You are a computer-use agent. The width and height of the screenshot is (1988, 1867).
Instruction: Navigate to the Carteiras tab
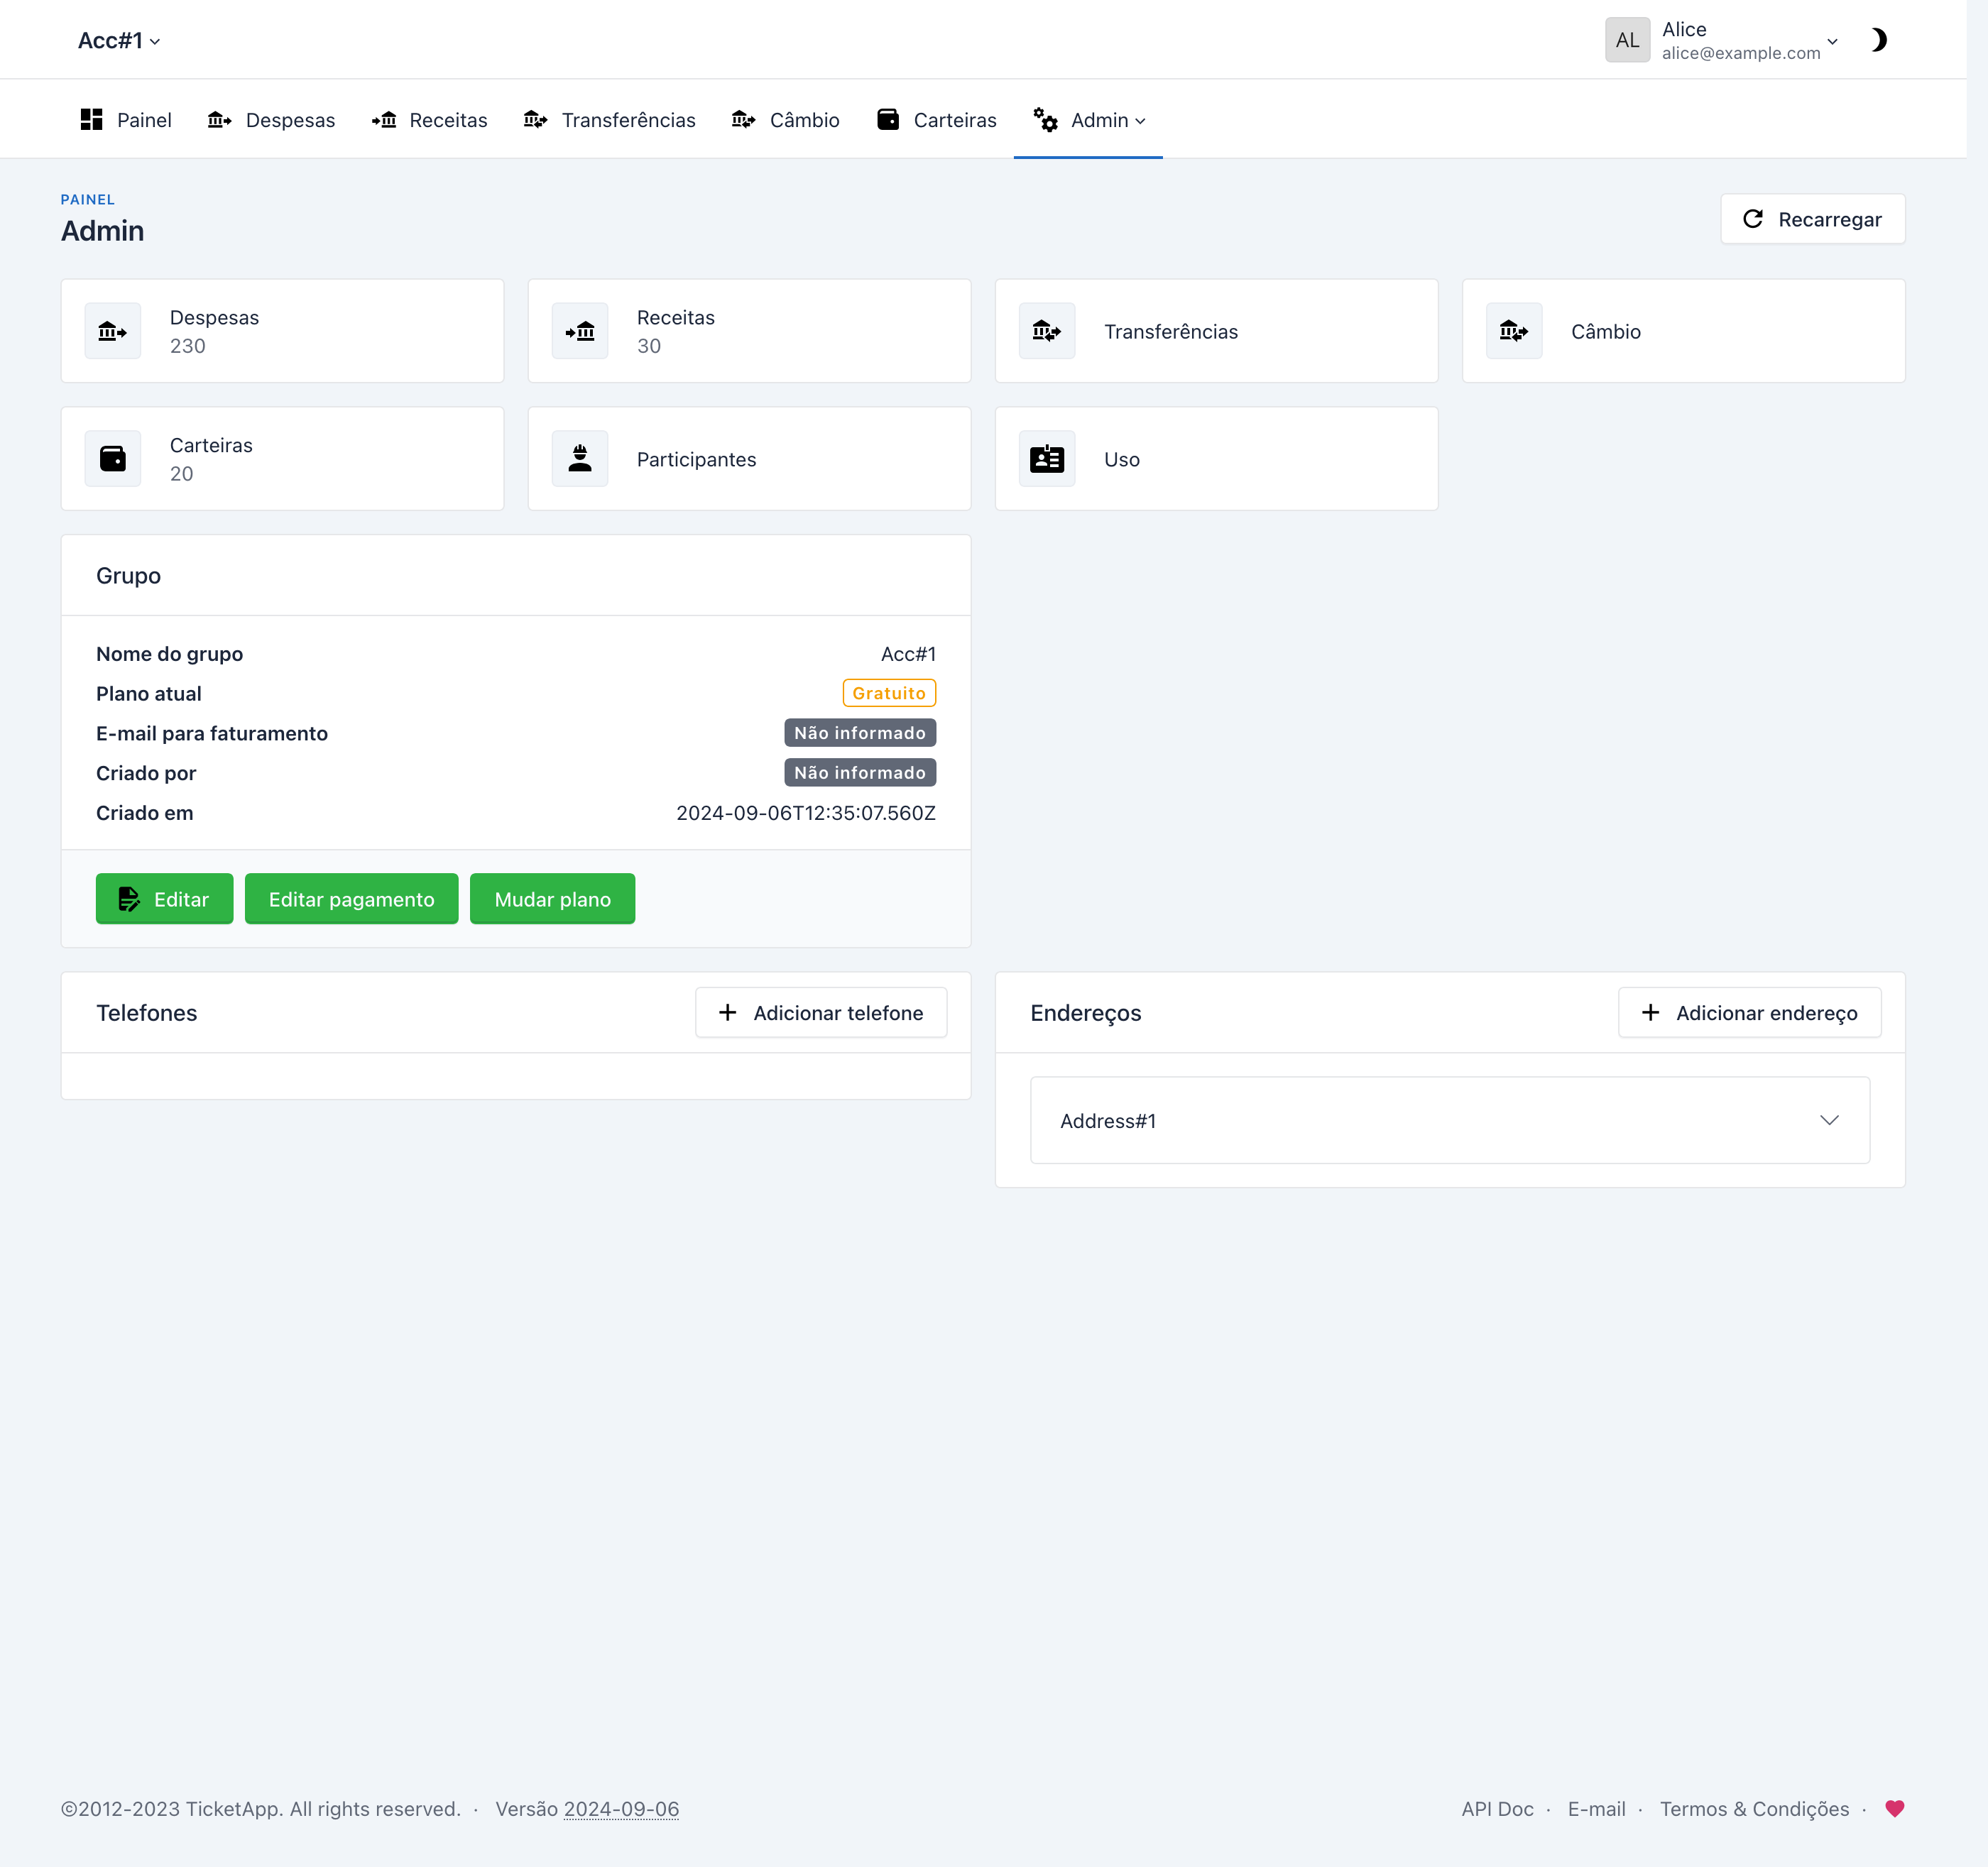pos(937,120)
